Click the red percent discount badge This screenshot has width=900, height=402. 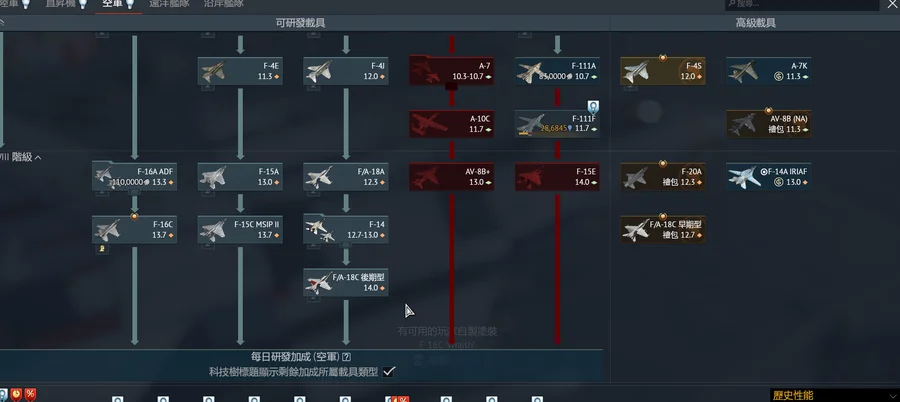tap(30, 395)
